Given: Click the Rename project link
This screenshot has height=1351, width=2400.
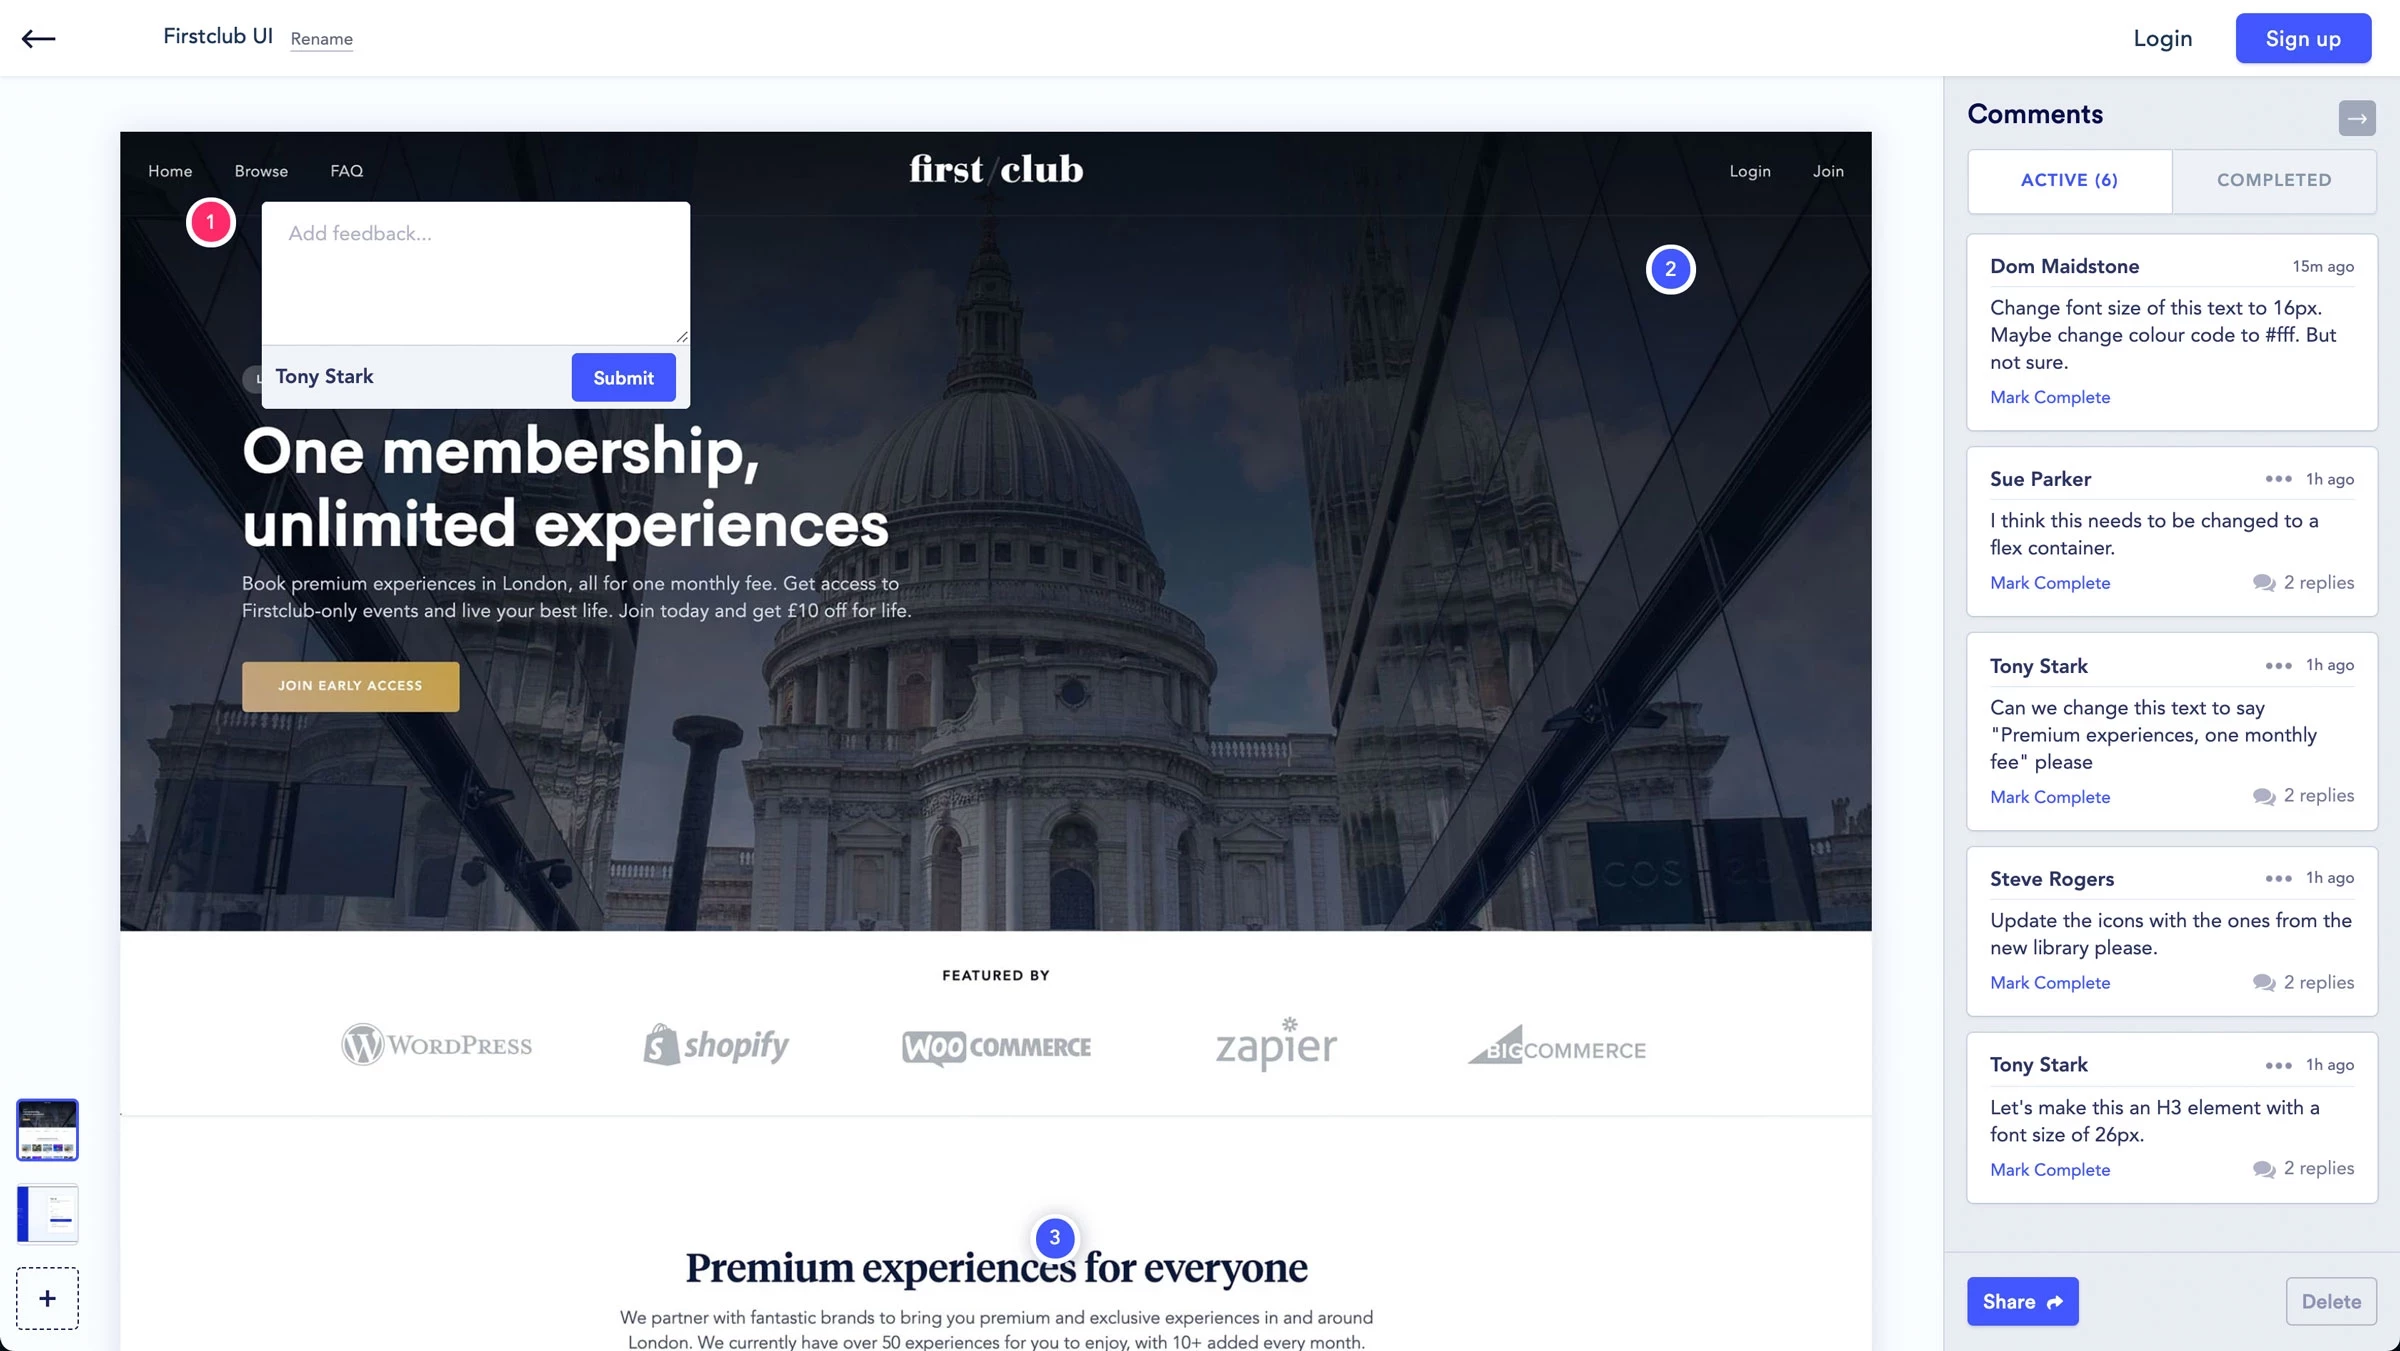Looking at the screenshot, I should coord(321,39).
